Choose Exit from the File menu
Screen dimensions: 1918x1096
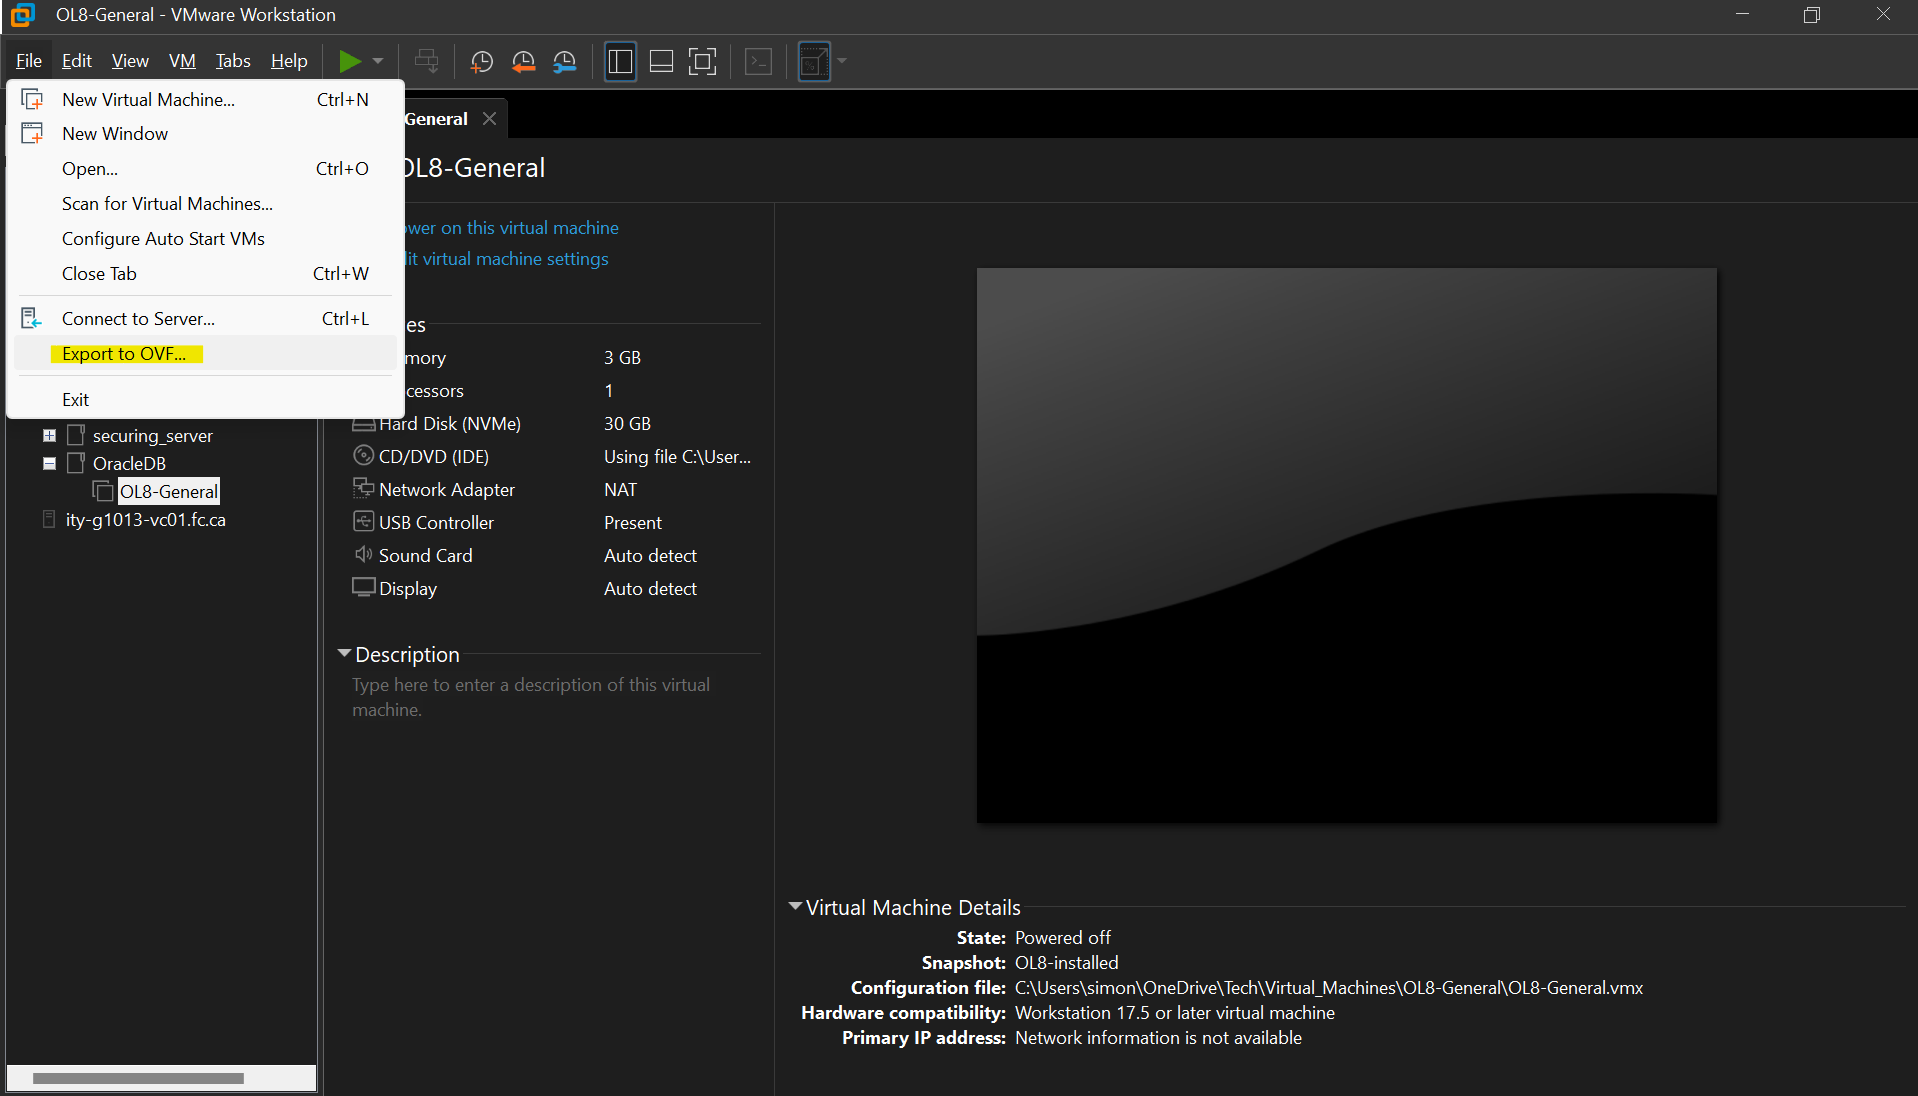205,400
